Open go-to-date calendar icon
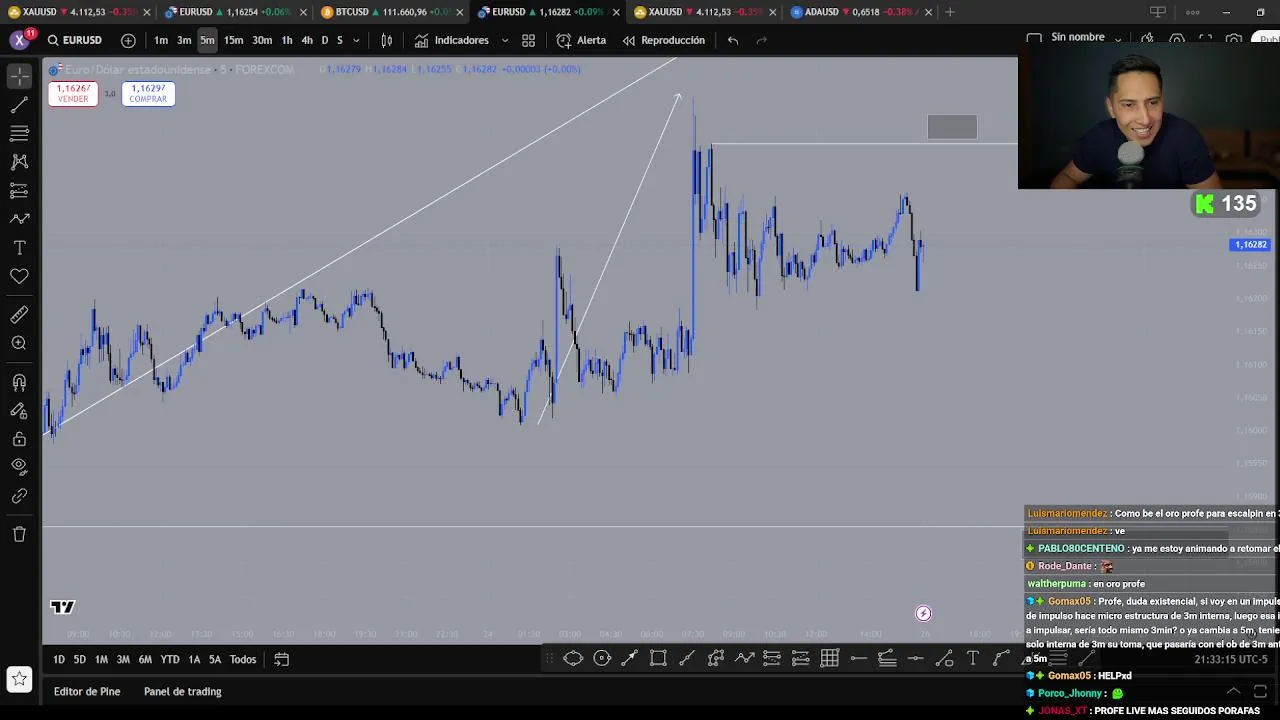The image size is (1280, 720). coord(282,659)
